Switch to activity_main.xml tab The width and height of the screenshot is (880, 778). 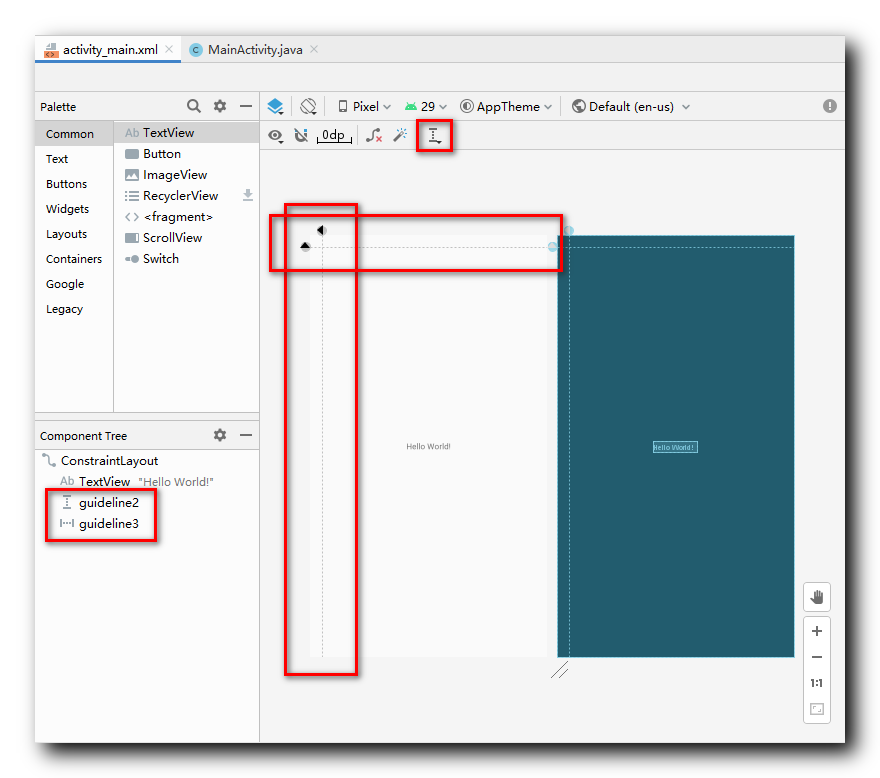110,49
